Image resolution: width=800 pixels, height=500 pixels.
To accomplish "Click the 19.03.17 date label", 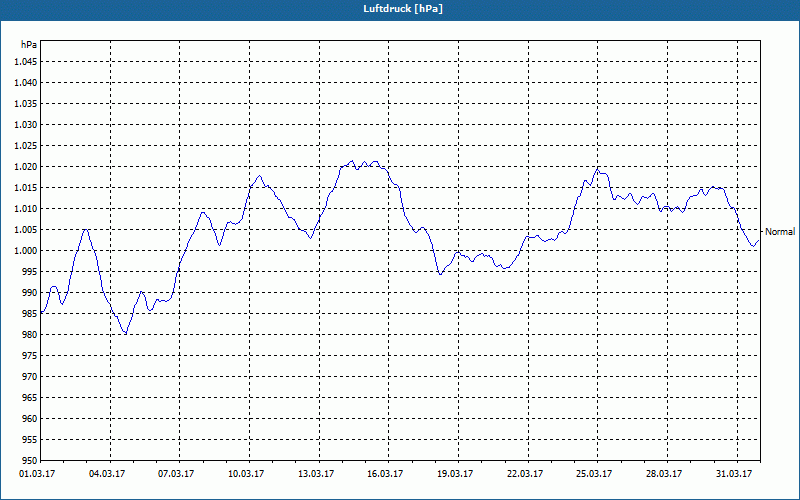I will (455, 474).
